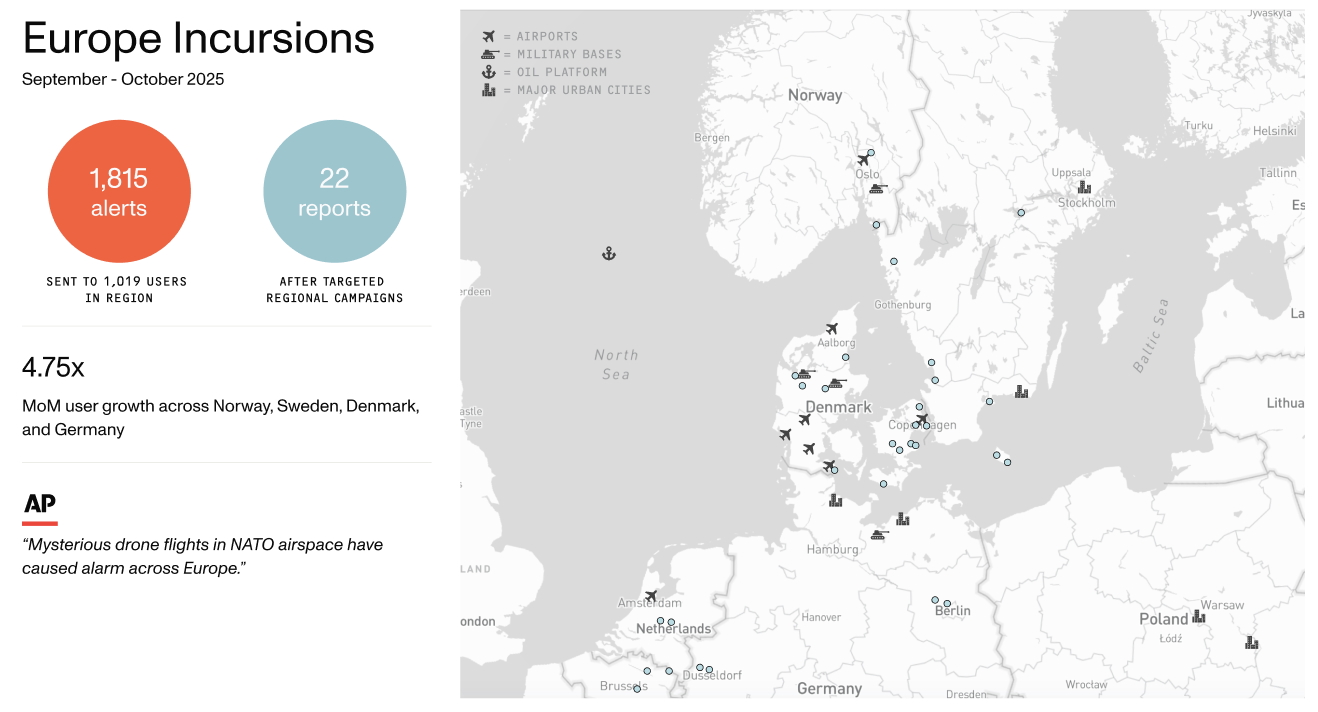Click the Europe Incursions heading

(198, 38)
